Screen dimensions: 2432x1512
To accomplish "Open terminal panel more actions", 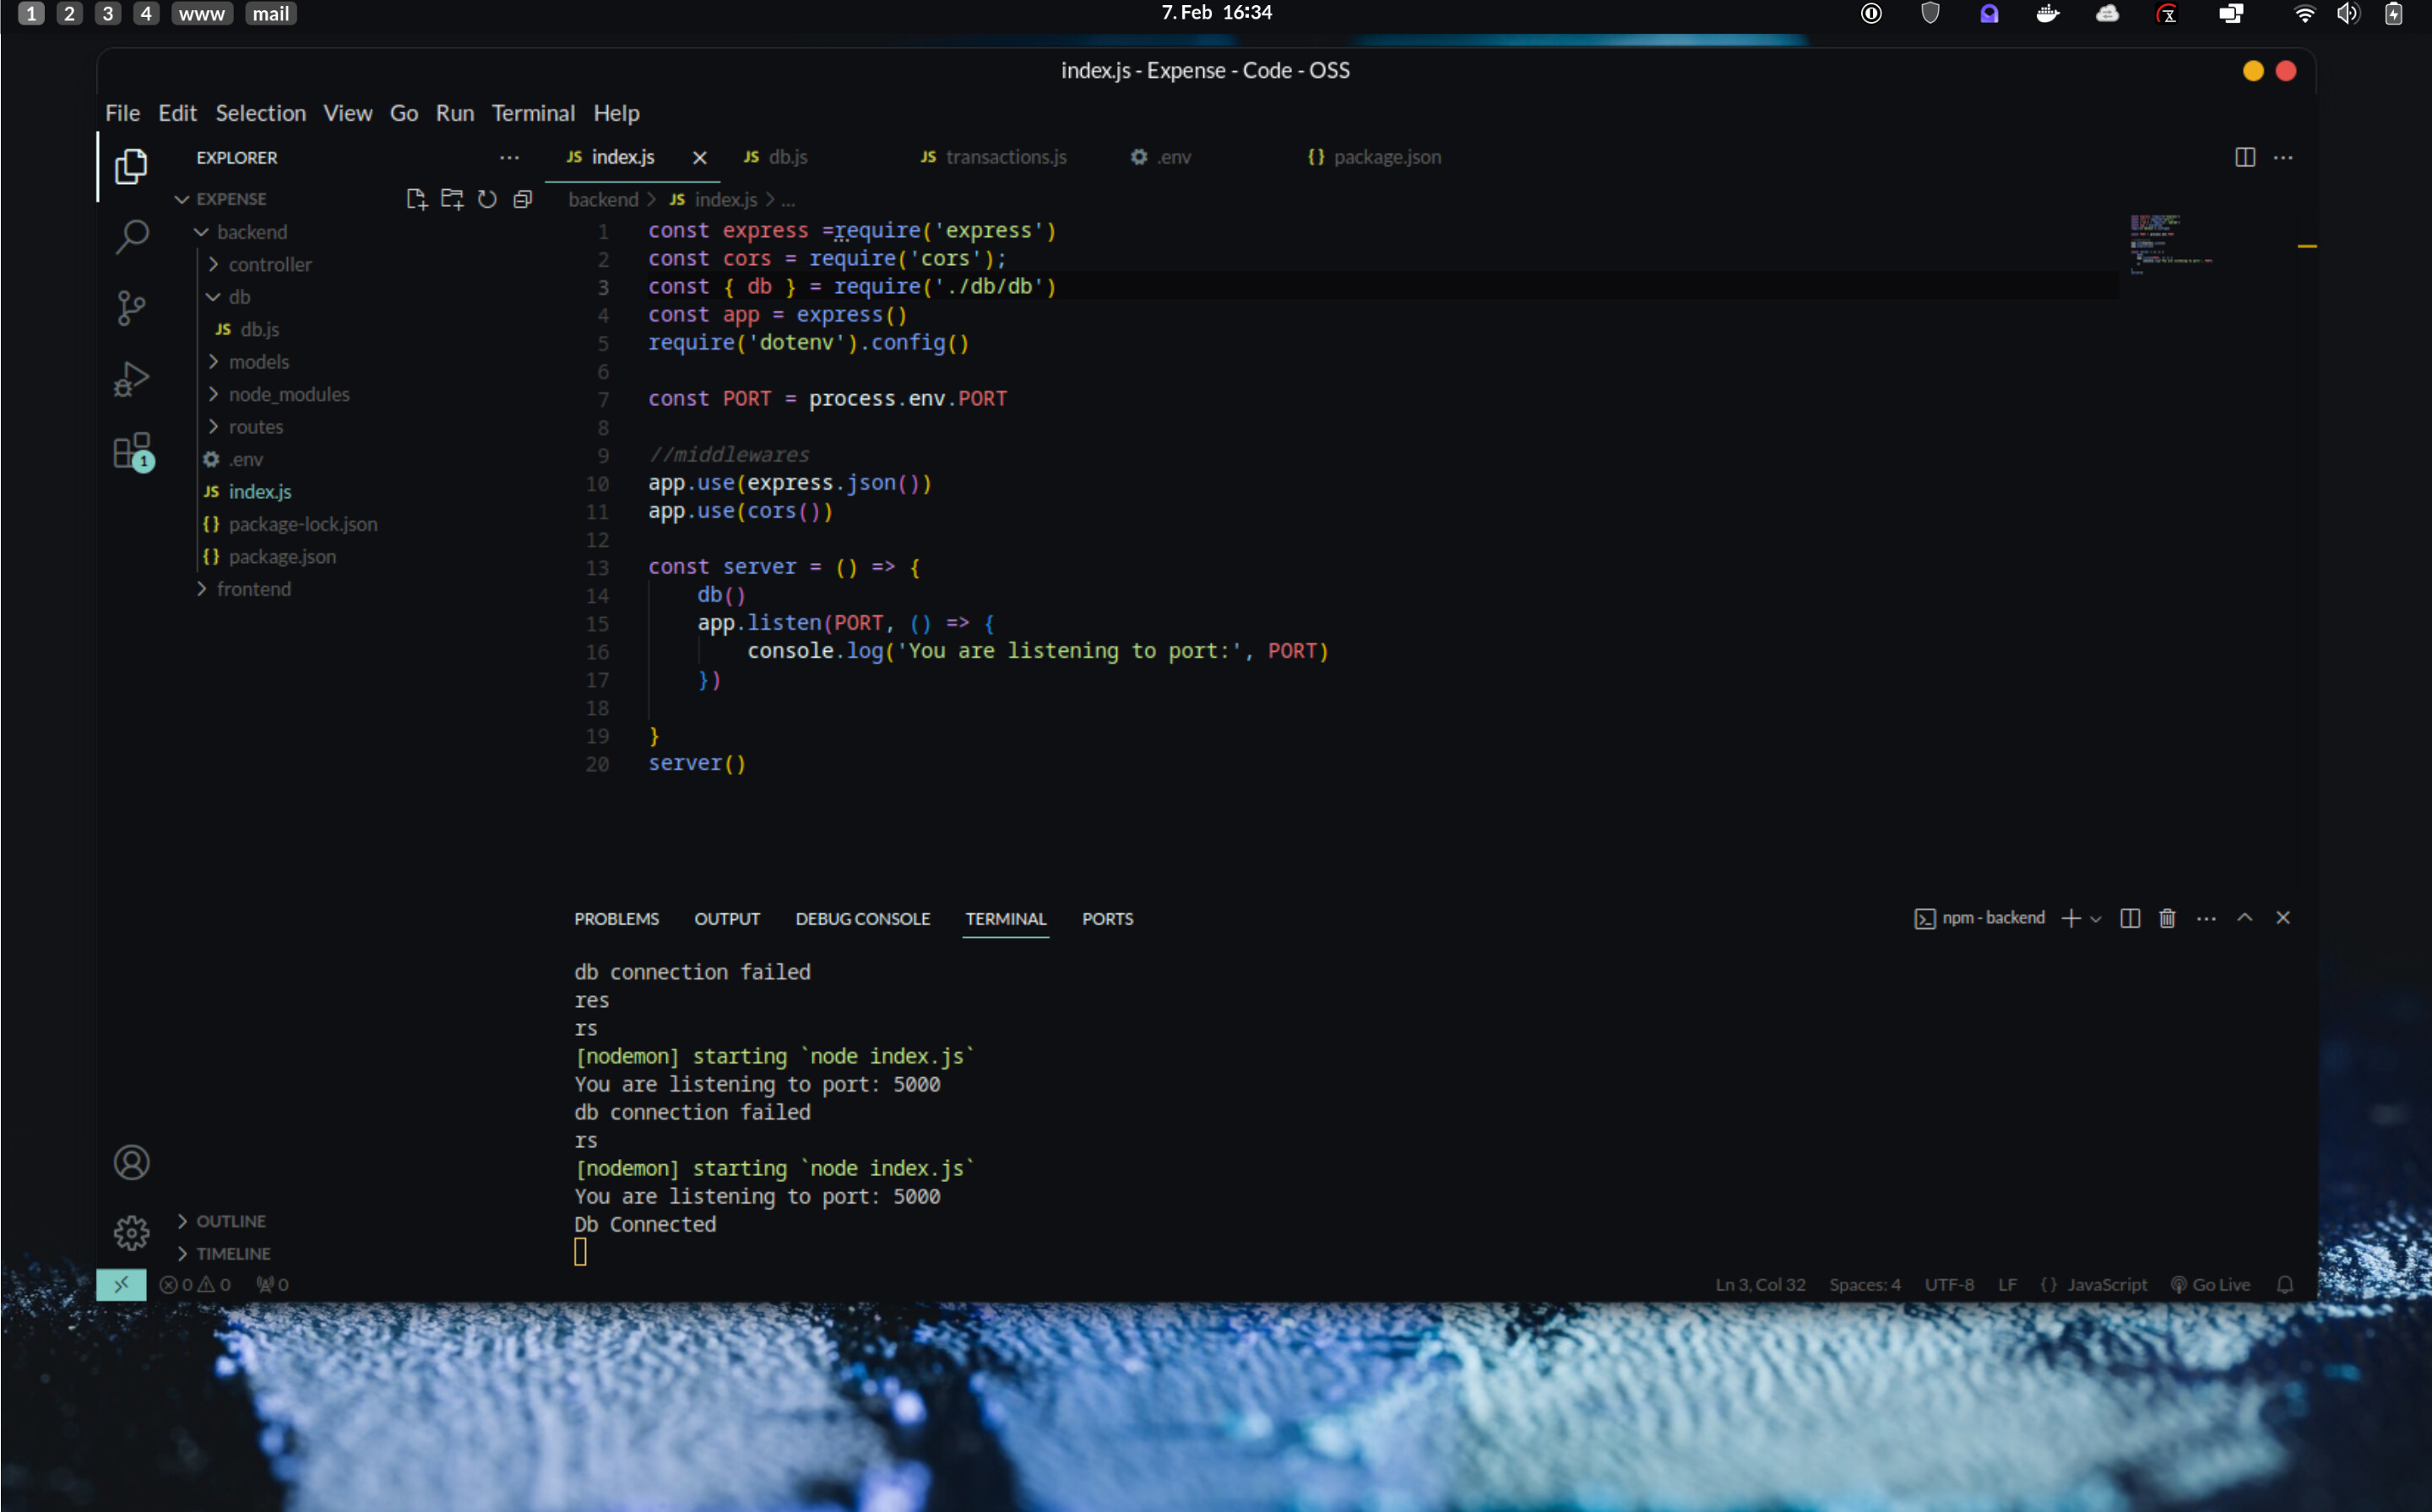I will 2206,918.
